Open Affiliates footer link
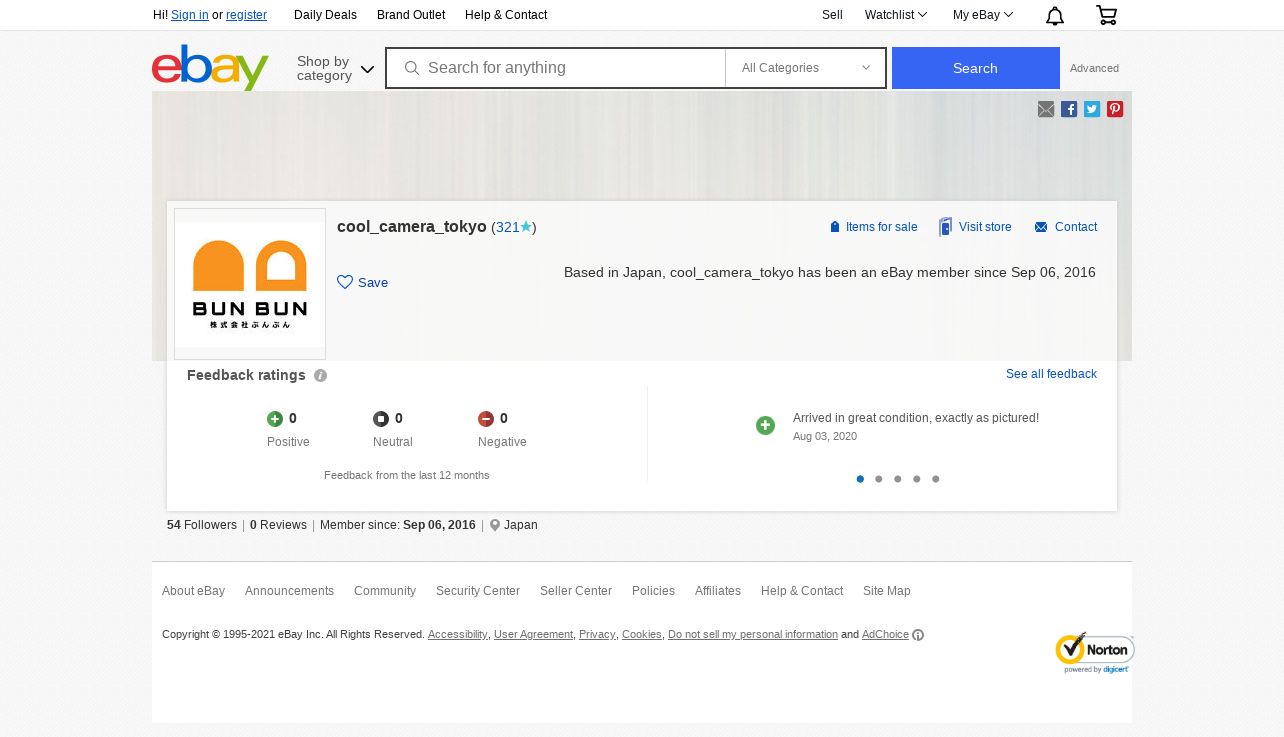The height and width of the screenshot is (737, 1284). 718,591
